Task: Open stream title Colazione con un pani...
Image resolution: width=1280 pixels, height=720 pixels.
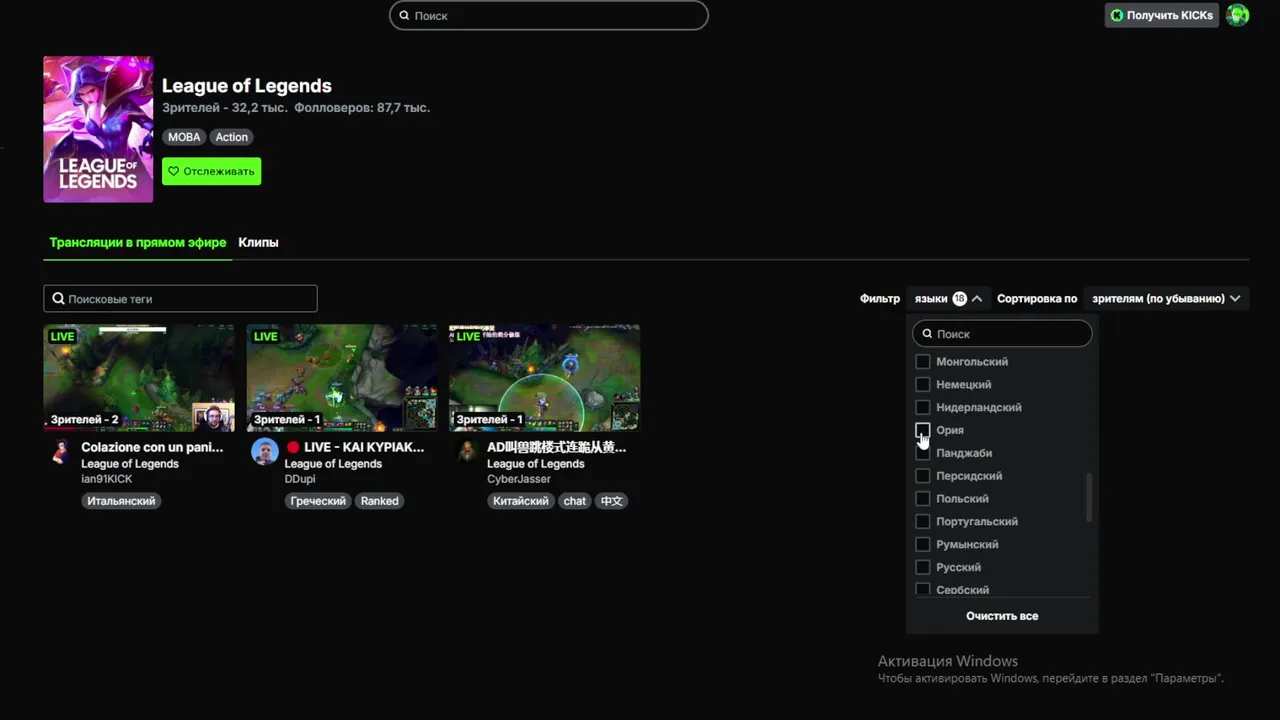Action: [x=152, y=448]
